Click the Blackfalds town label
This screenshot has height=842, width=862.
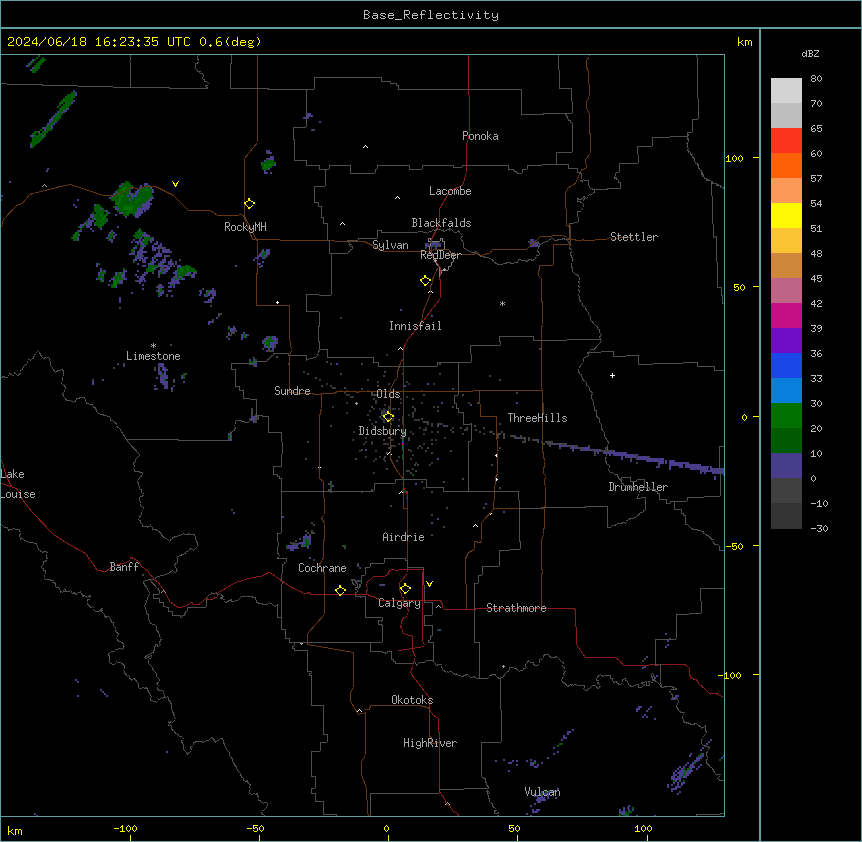tap(441, 223)
